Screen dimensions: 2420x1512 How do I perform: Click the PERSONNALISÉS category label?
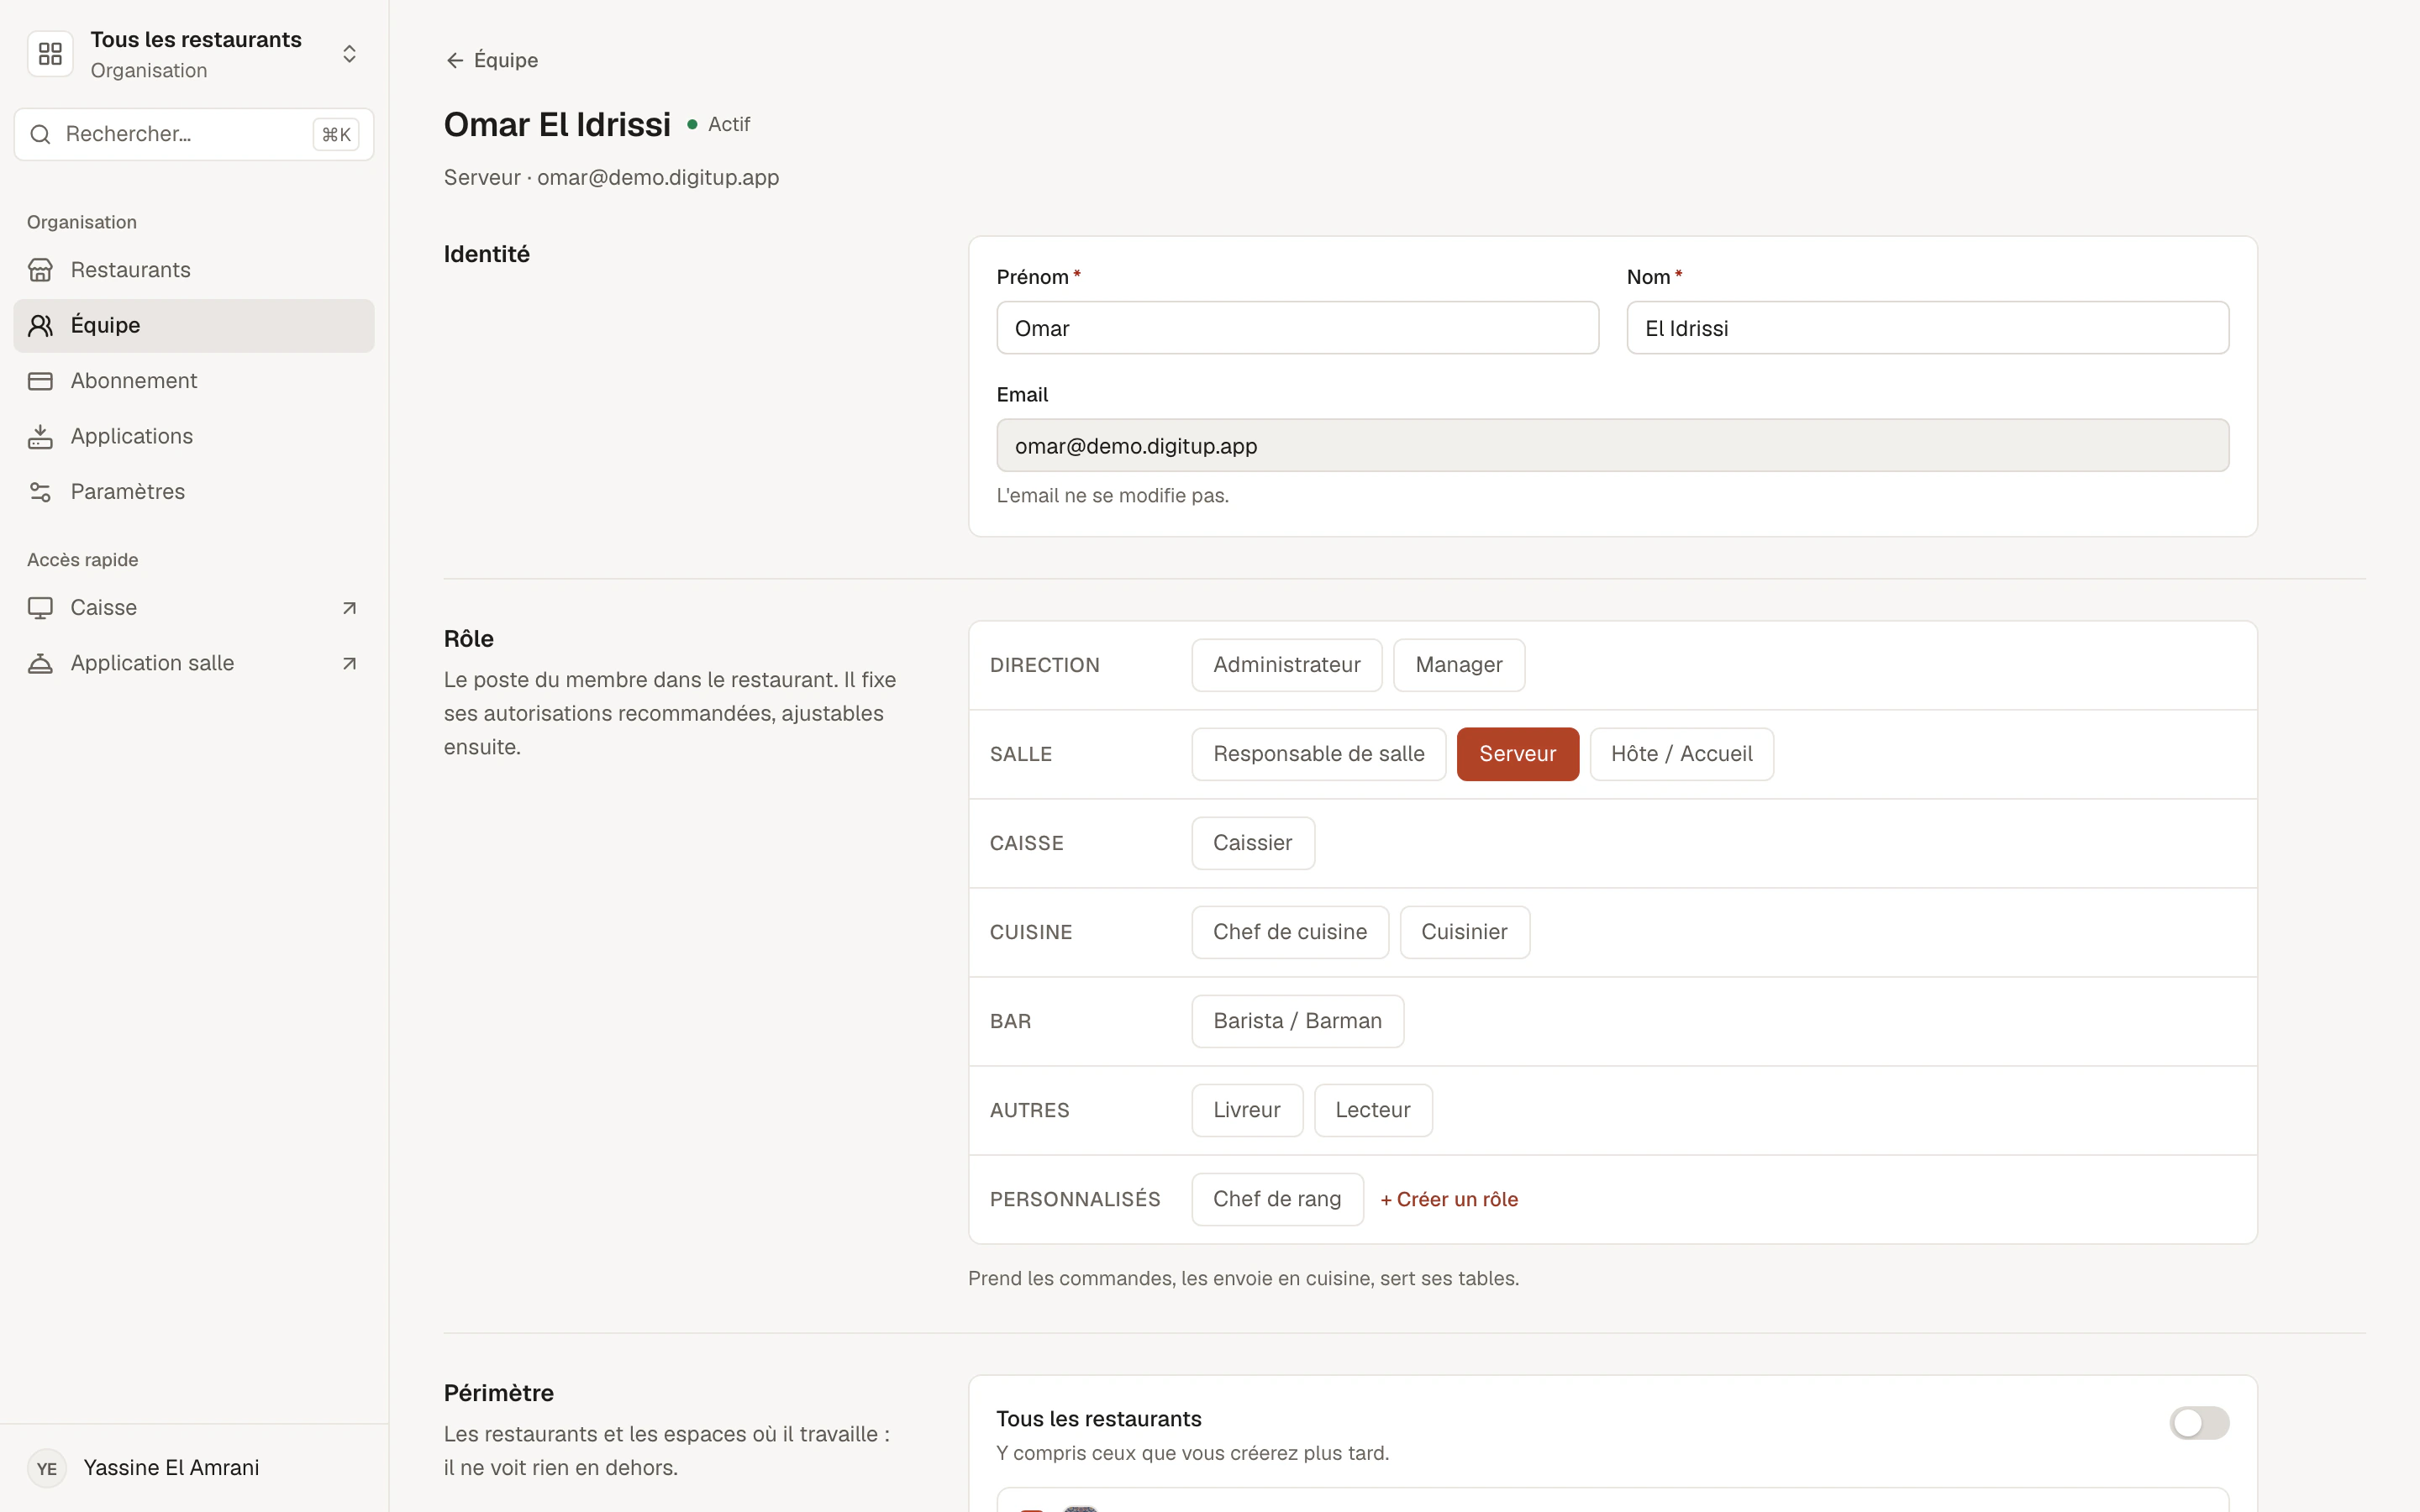(x=1075, y=1199)
